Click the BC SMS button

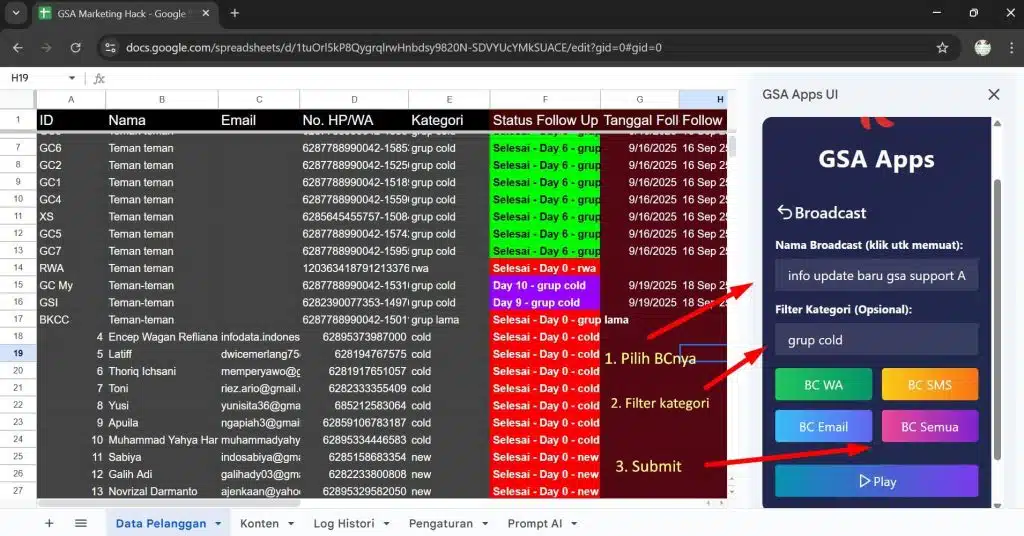click(929, 385)
